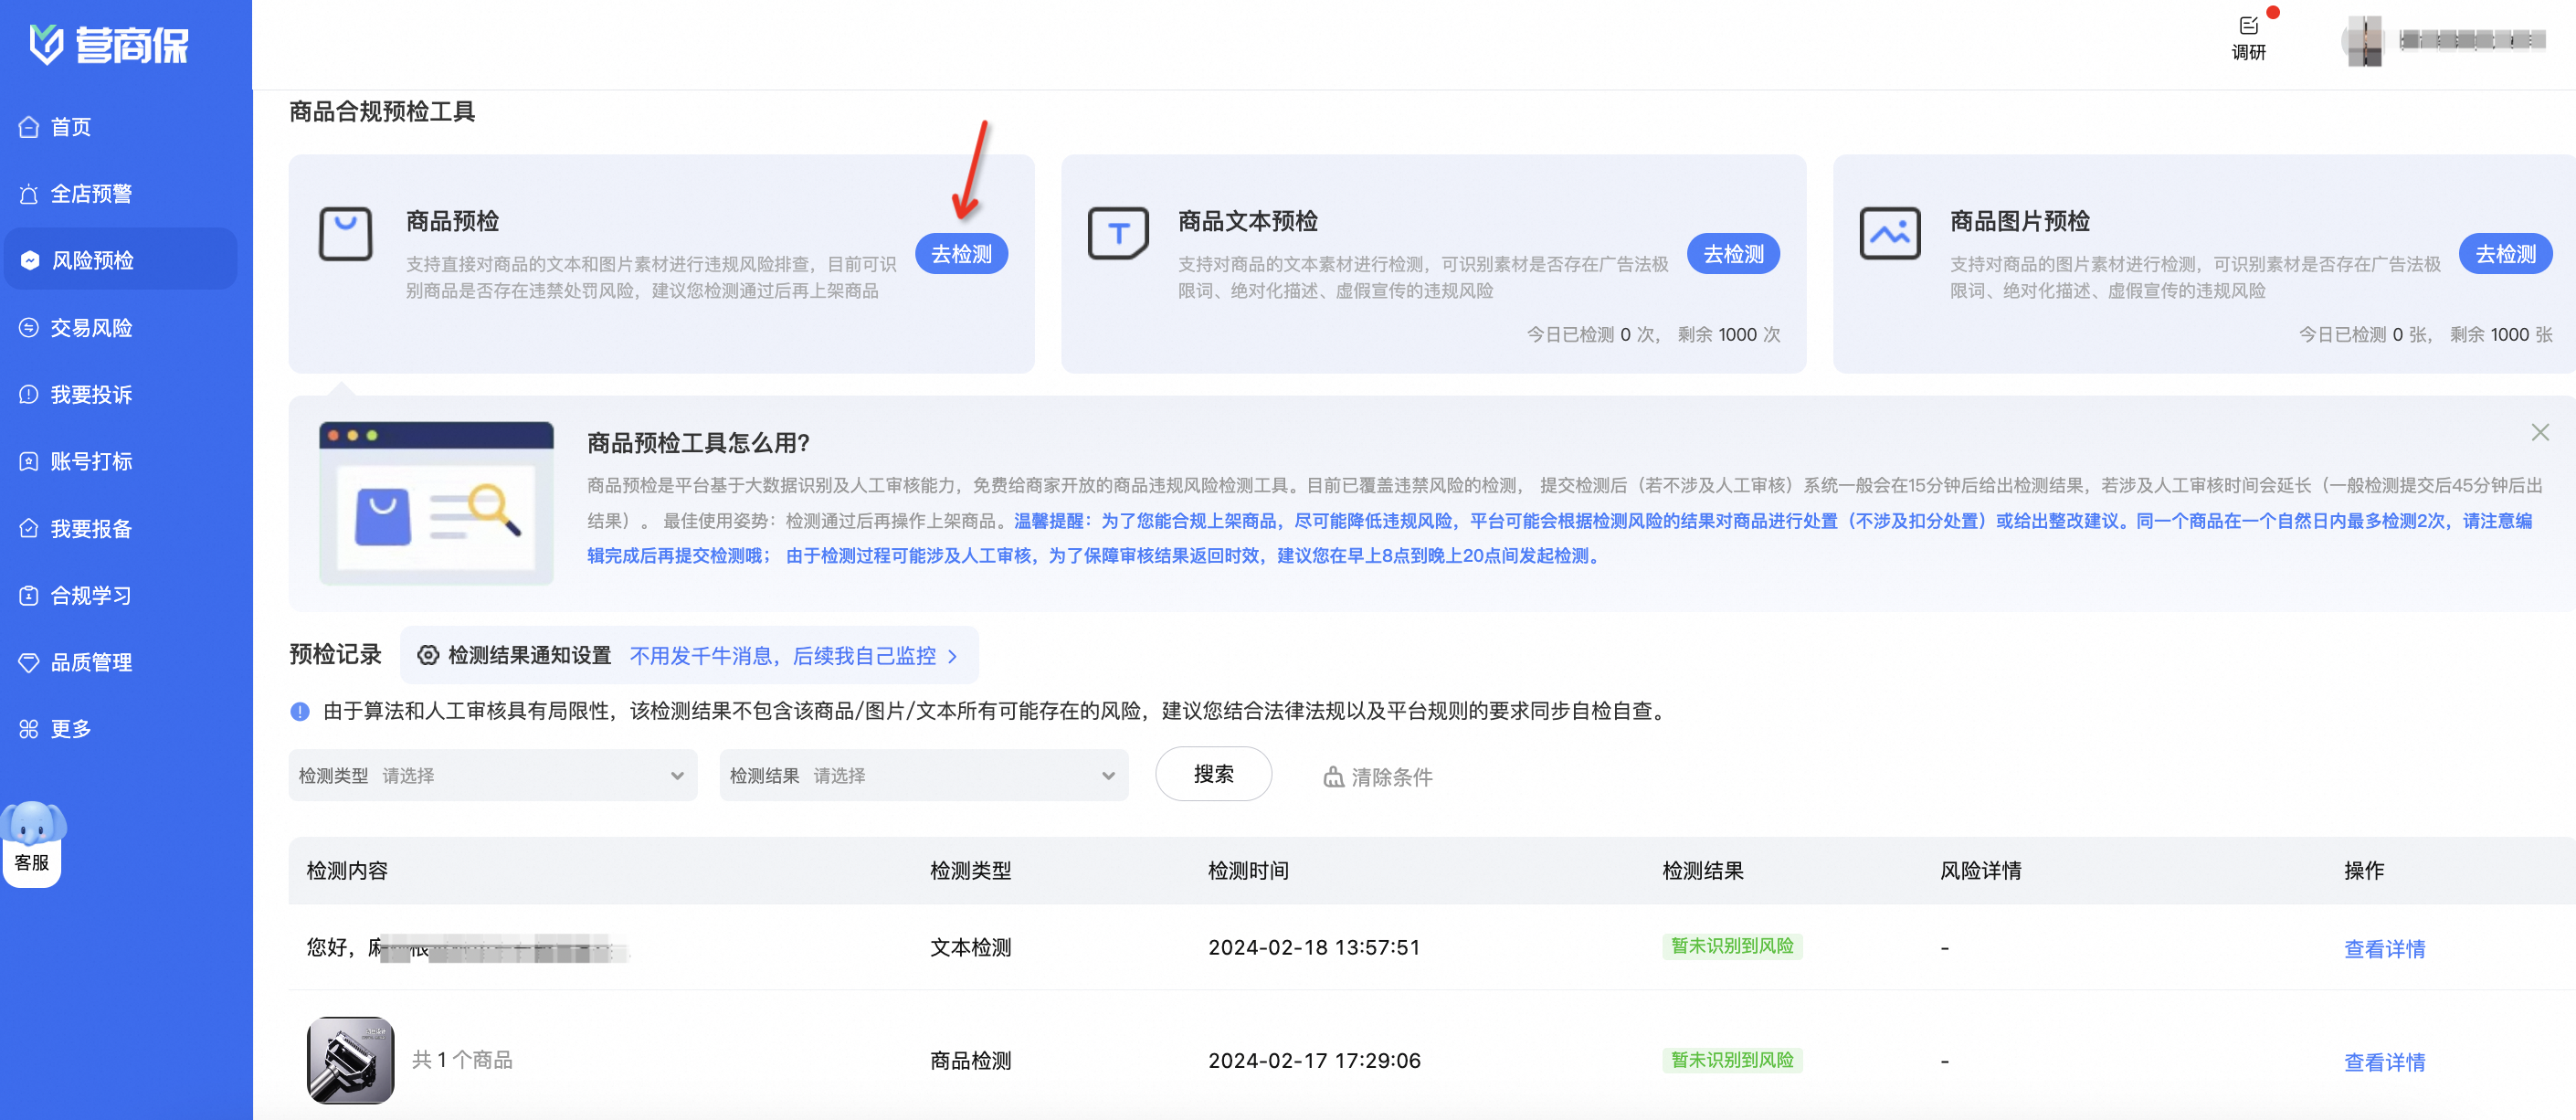Viewport: 2576px width, 1120px height.
Task: Click the 商品合规预检工具 page title
Action: 381,111
